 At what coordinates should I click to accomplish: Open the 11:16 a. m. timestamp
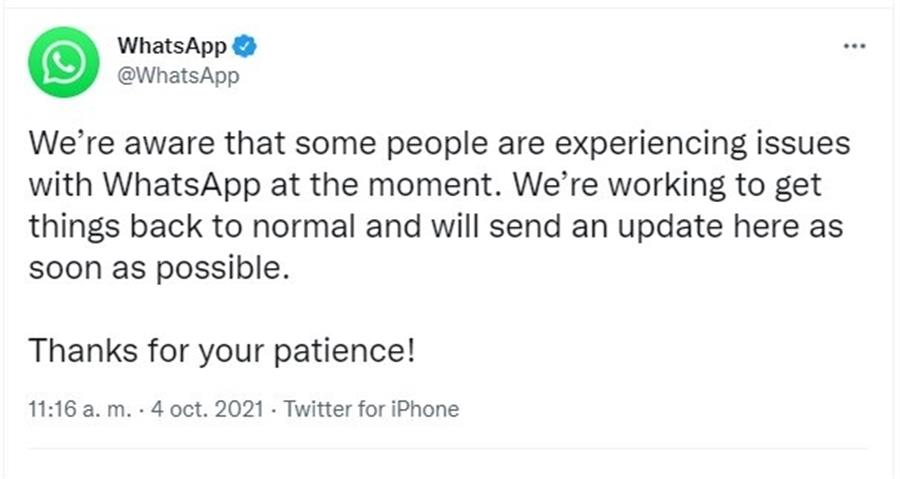click(x=80, y=409)
